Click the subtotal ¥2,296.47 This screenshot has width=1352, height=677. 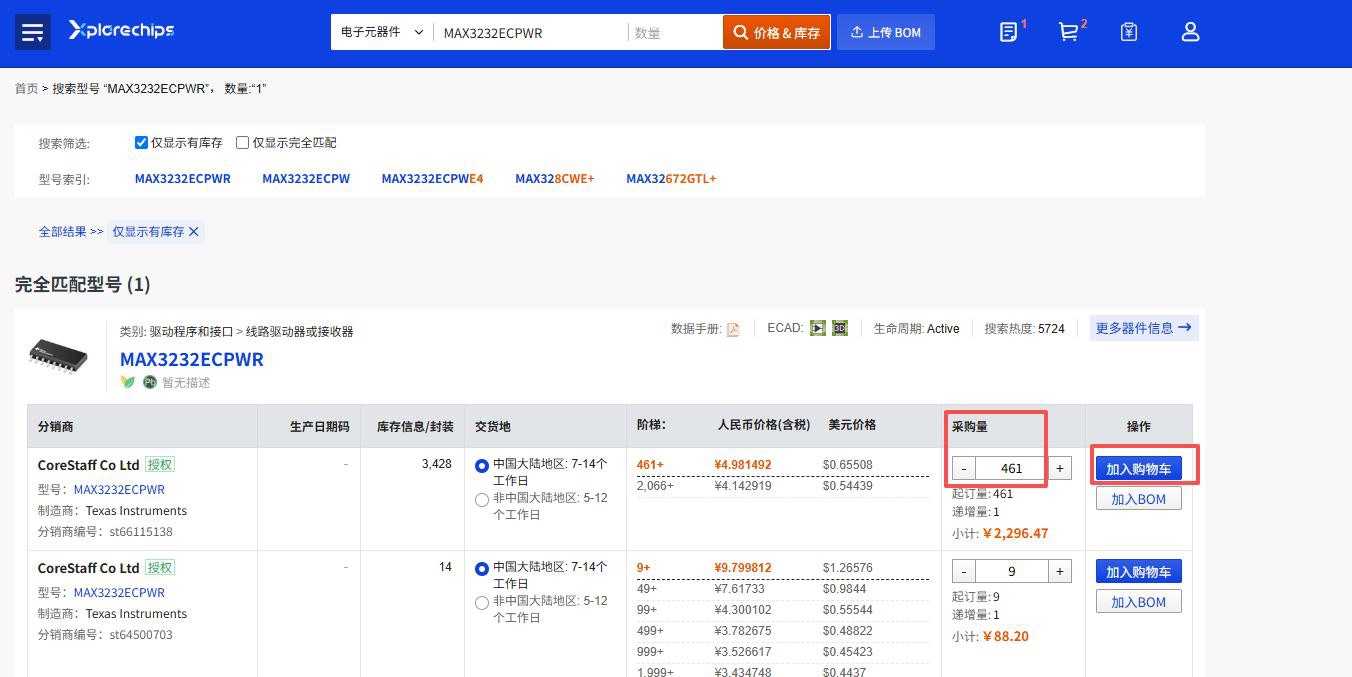(x=1015, y=533)
